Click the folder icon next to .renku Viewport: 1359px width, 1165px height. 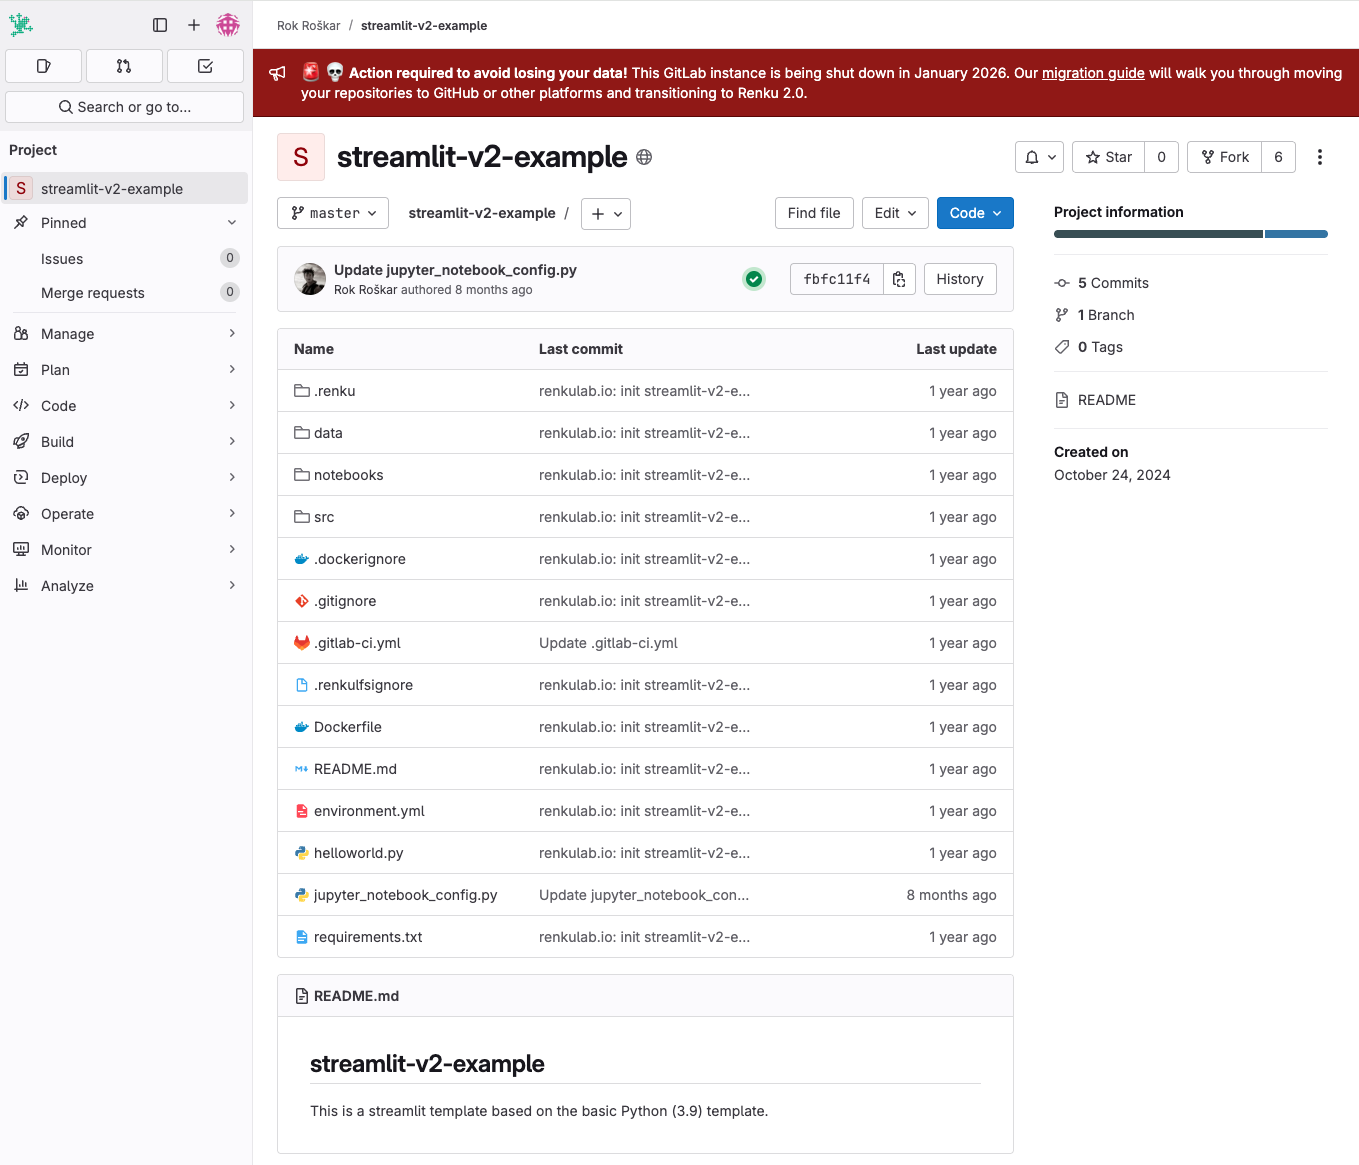coord(302,391)
